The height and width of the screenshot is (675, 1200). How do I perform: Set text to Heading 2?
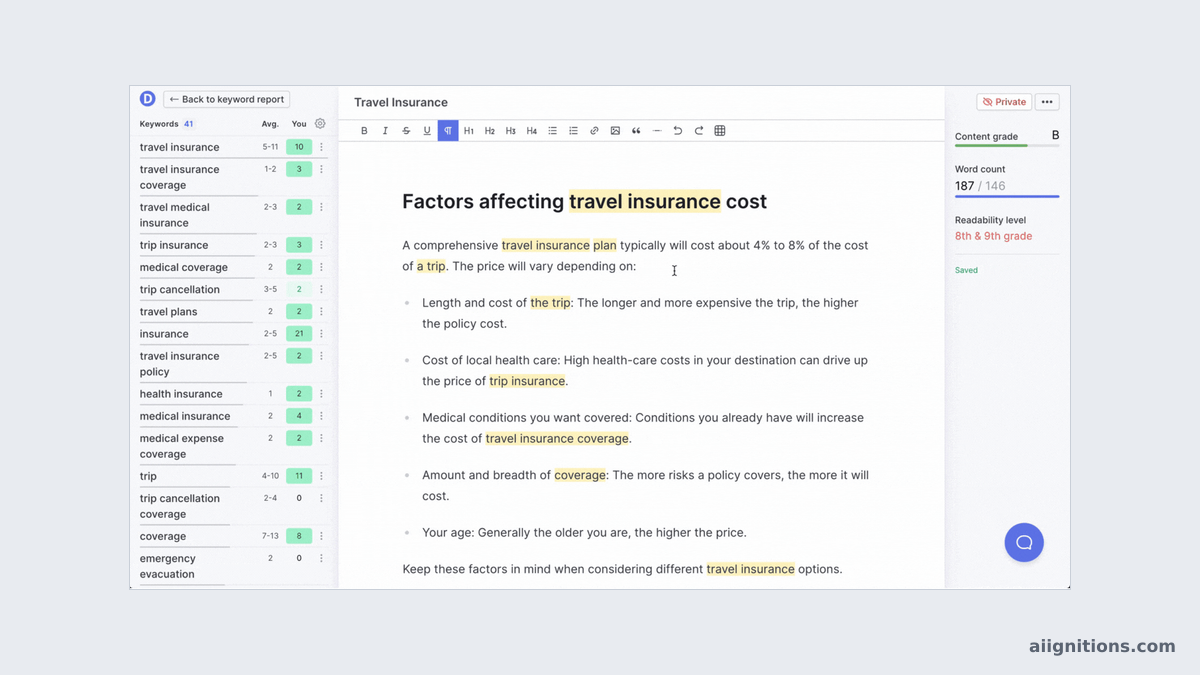point(490,131)
